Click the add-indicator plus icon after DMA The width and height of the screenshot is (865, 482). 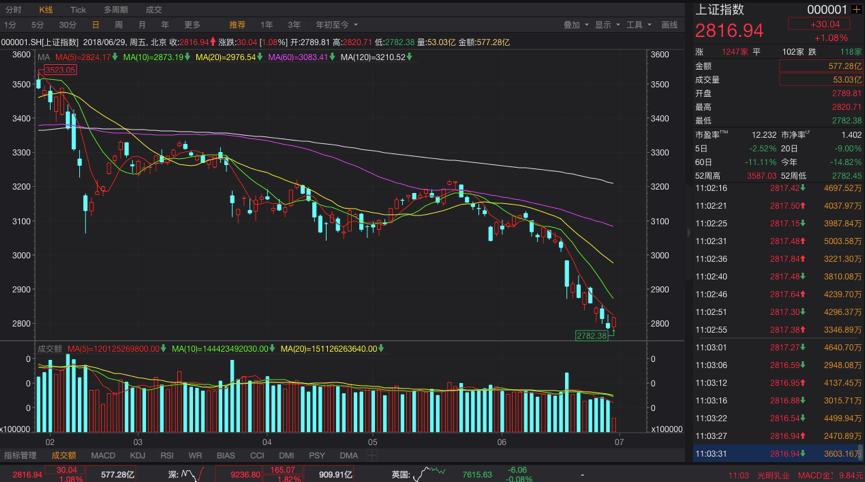coord(372,456)
